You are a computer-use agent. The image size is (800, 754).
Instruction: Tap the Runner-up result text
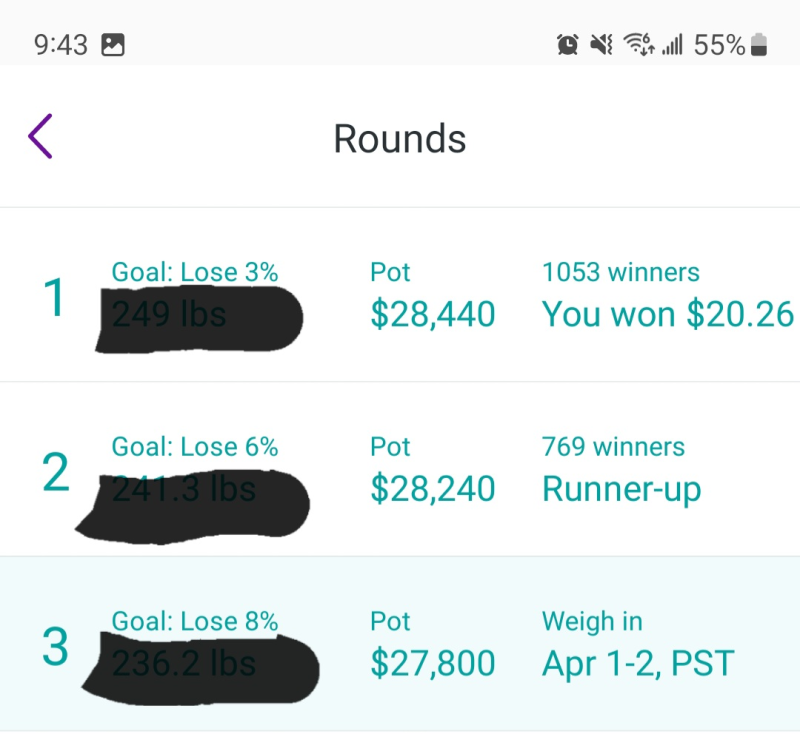tap(621, 489)
